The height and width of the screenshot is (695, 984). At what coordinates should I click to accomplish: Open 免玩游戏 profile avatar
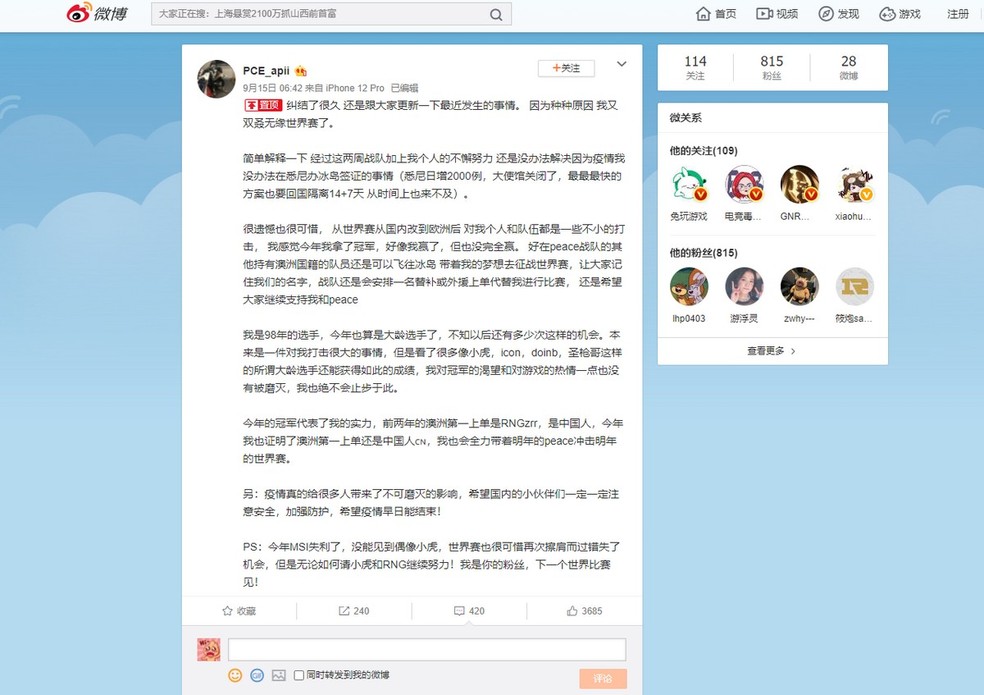(689, 185)
